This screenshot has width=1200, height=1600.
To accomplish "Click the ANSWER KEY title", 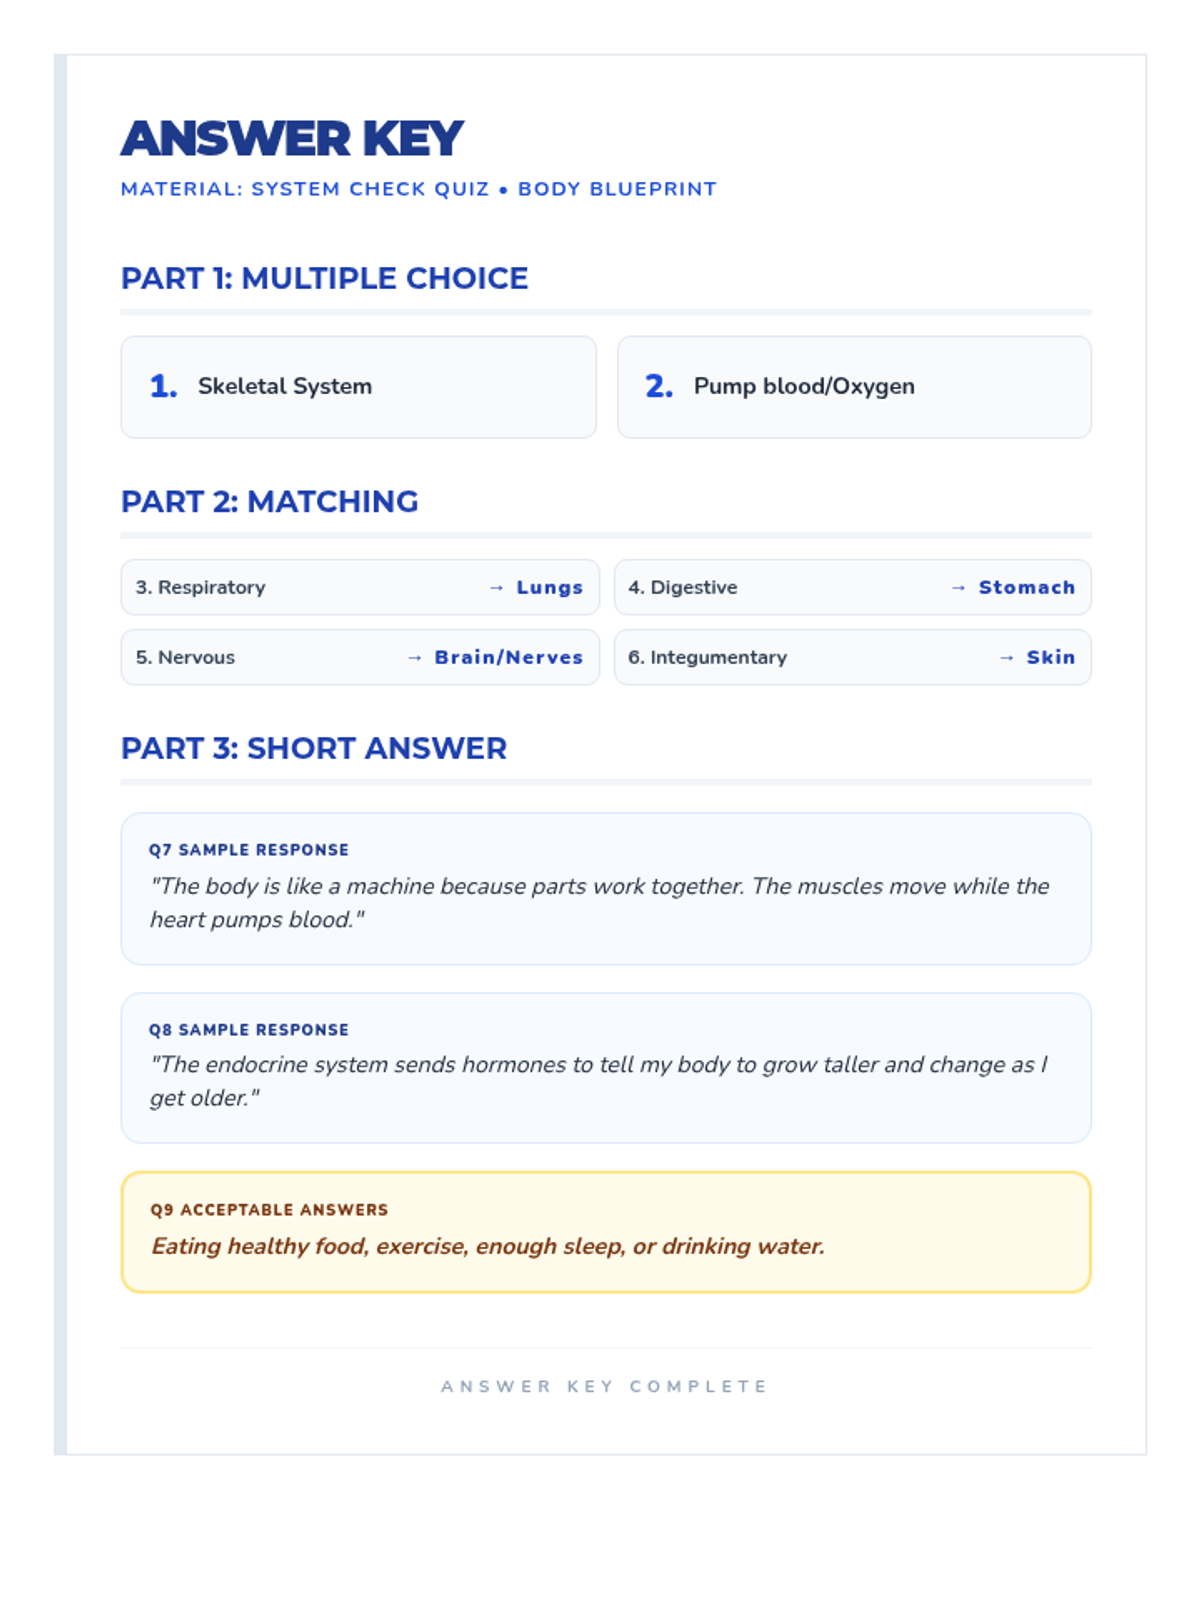I will [292, 139].
